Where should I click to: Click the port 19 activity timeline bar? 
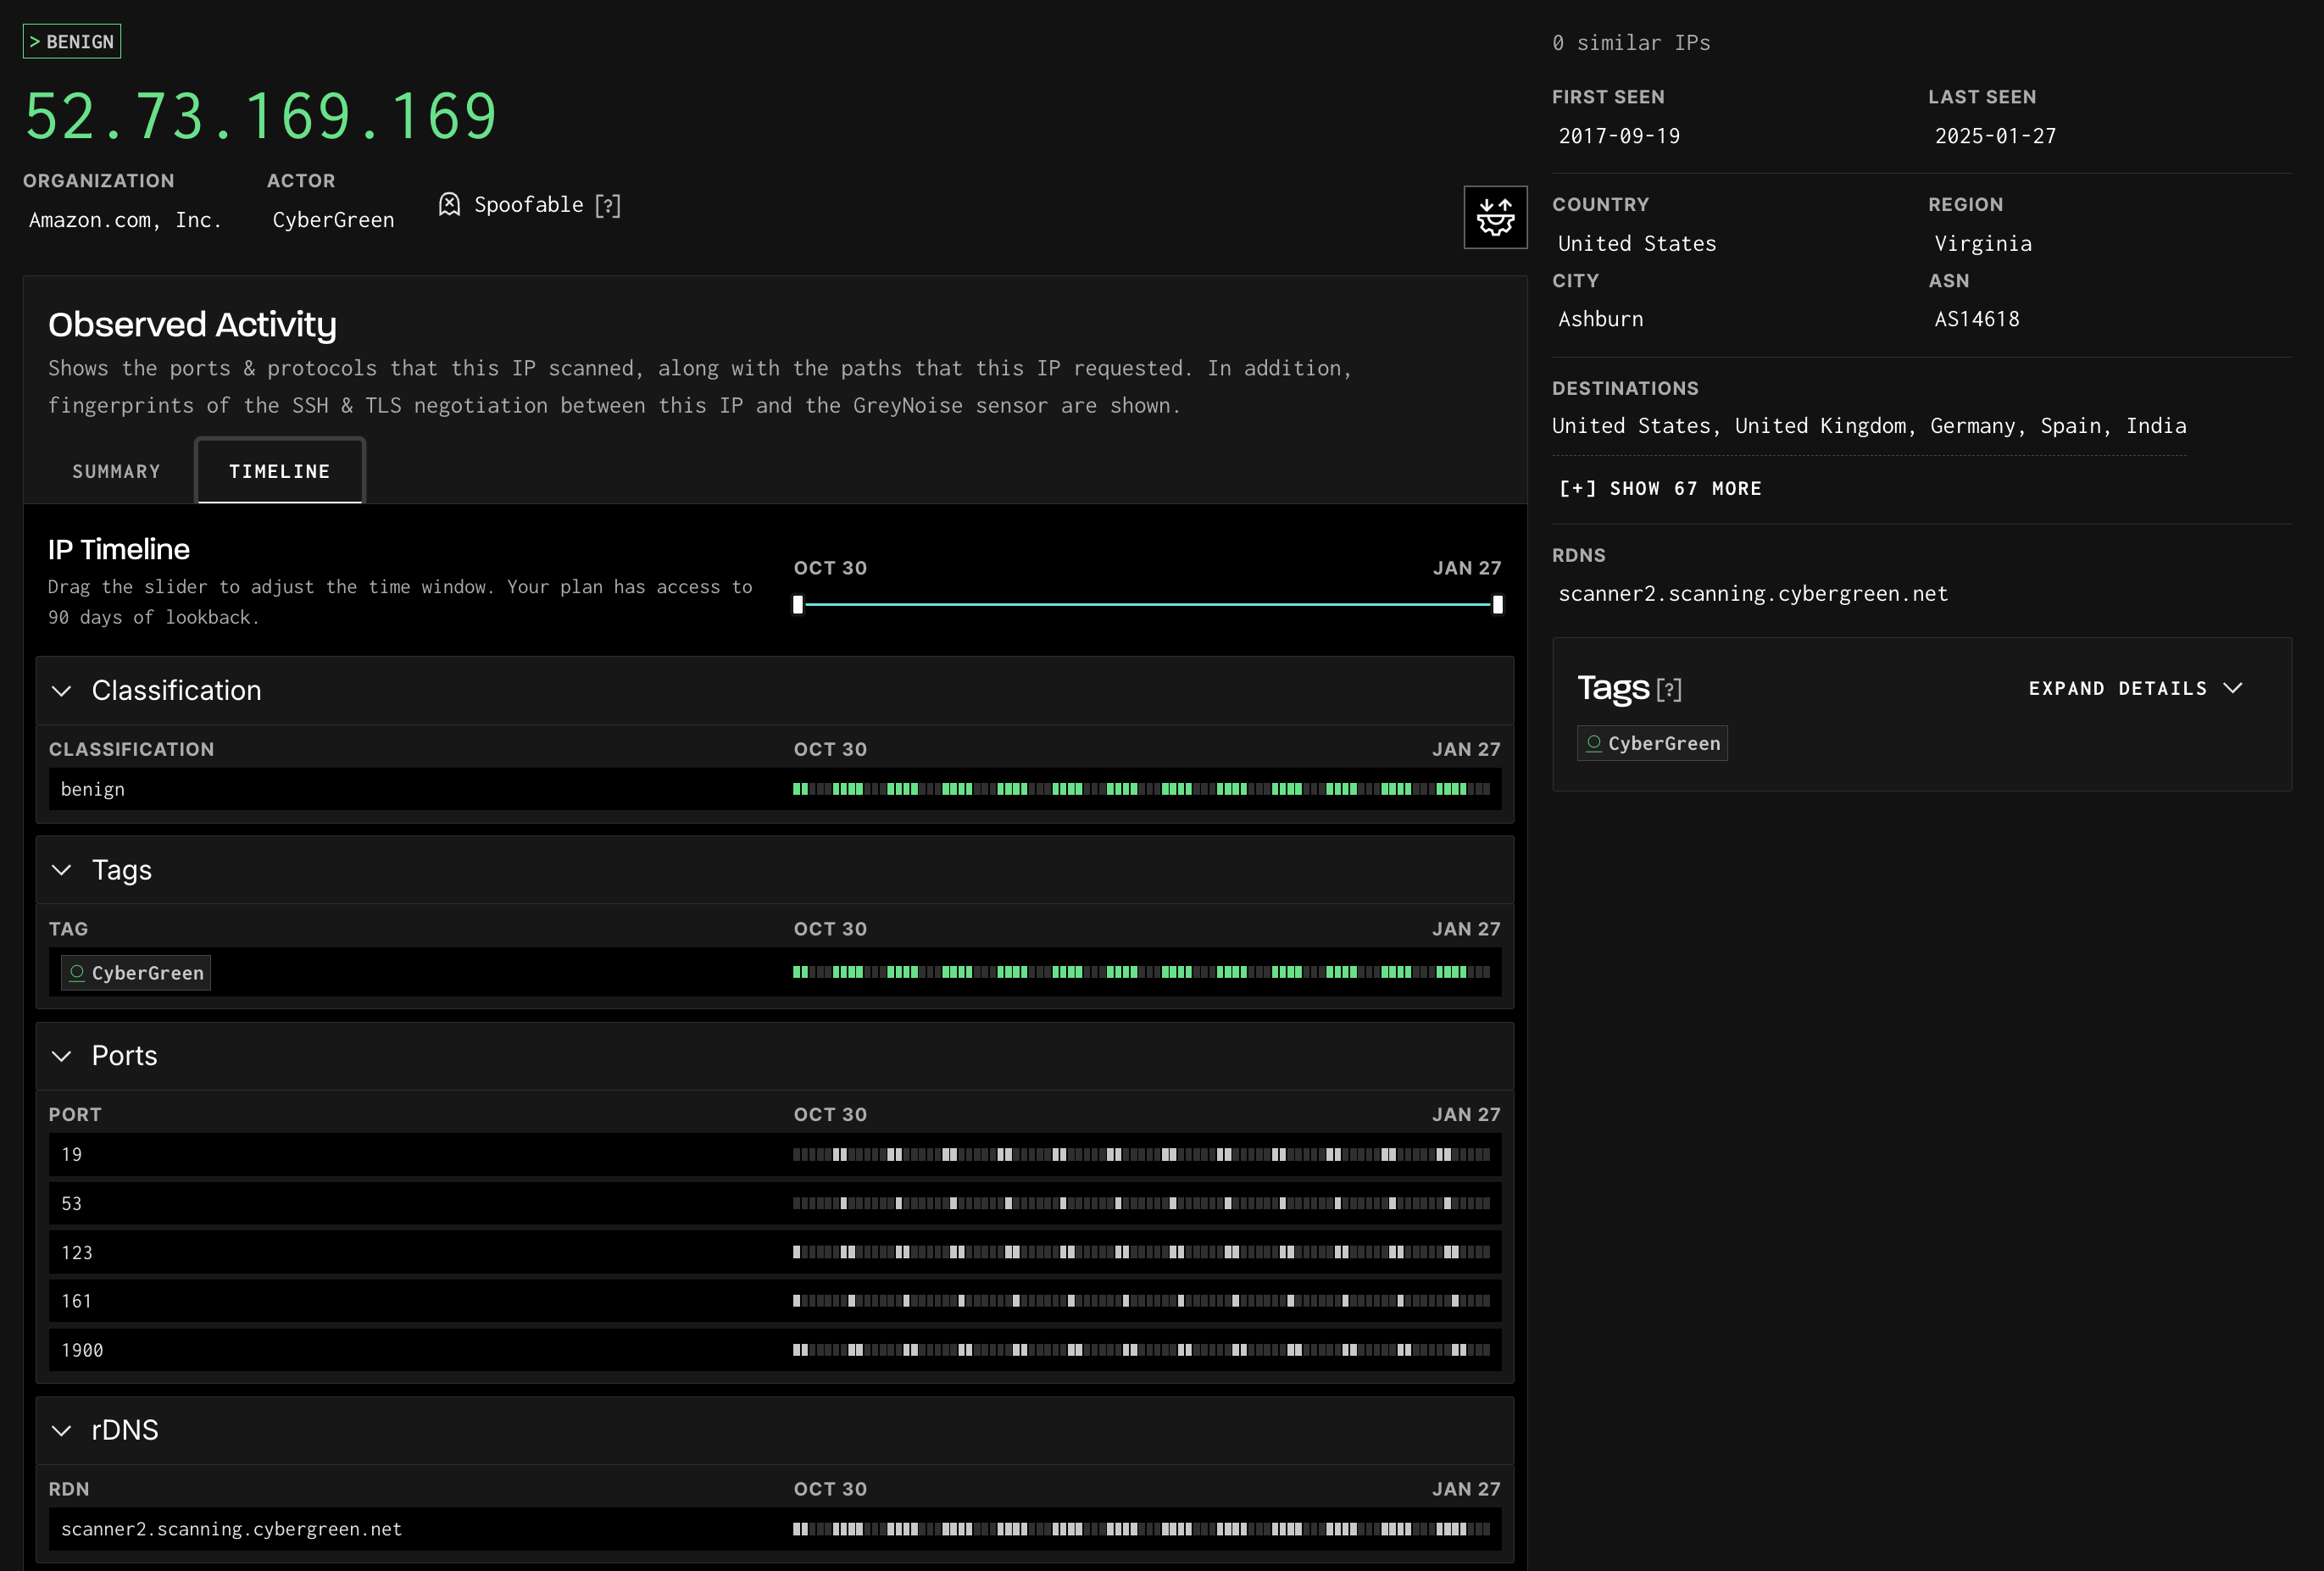click(1141, 1154)
